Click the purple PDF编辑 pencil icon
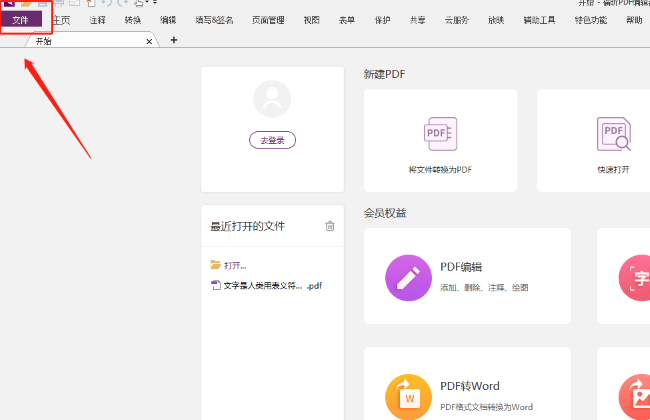The width and height of the screenshot is (650, 420). pos(407,276)
